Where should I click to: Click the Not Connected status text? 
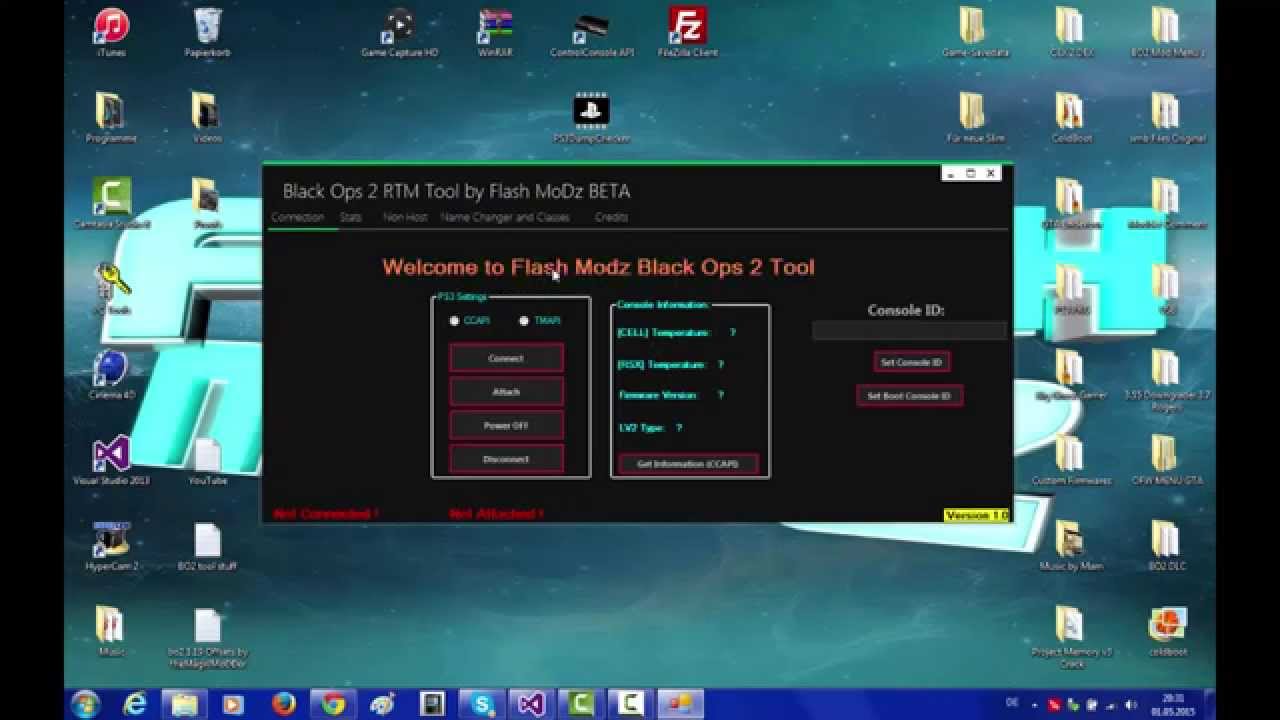[x=326, y=514]
